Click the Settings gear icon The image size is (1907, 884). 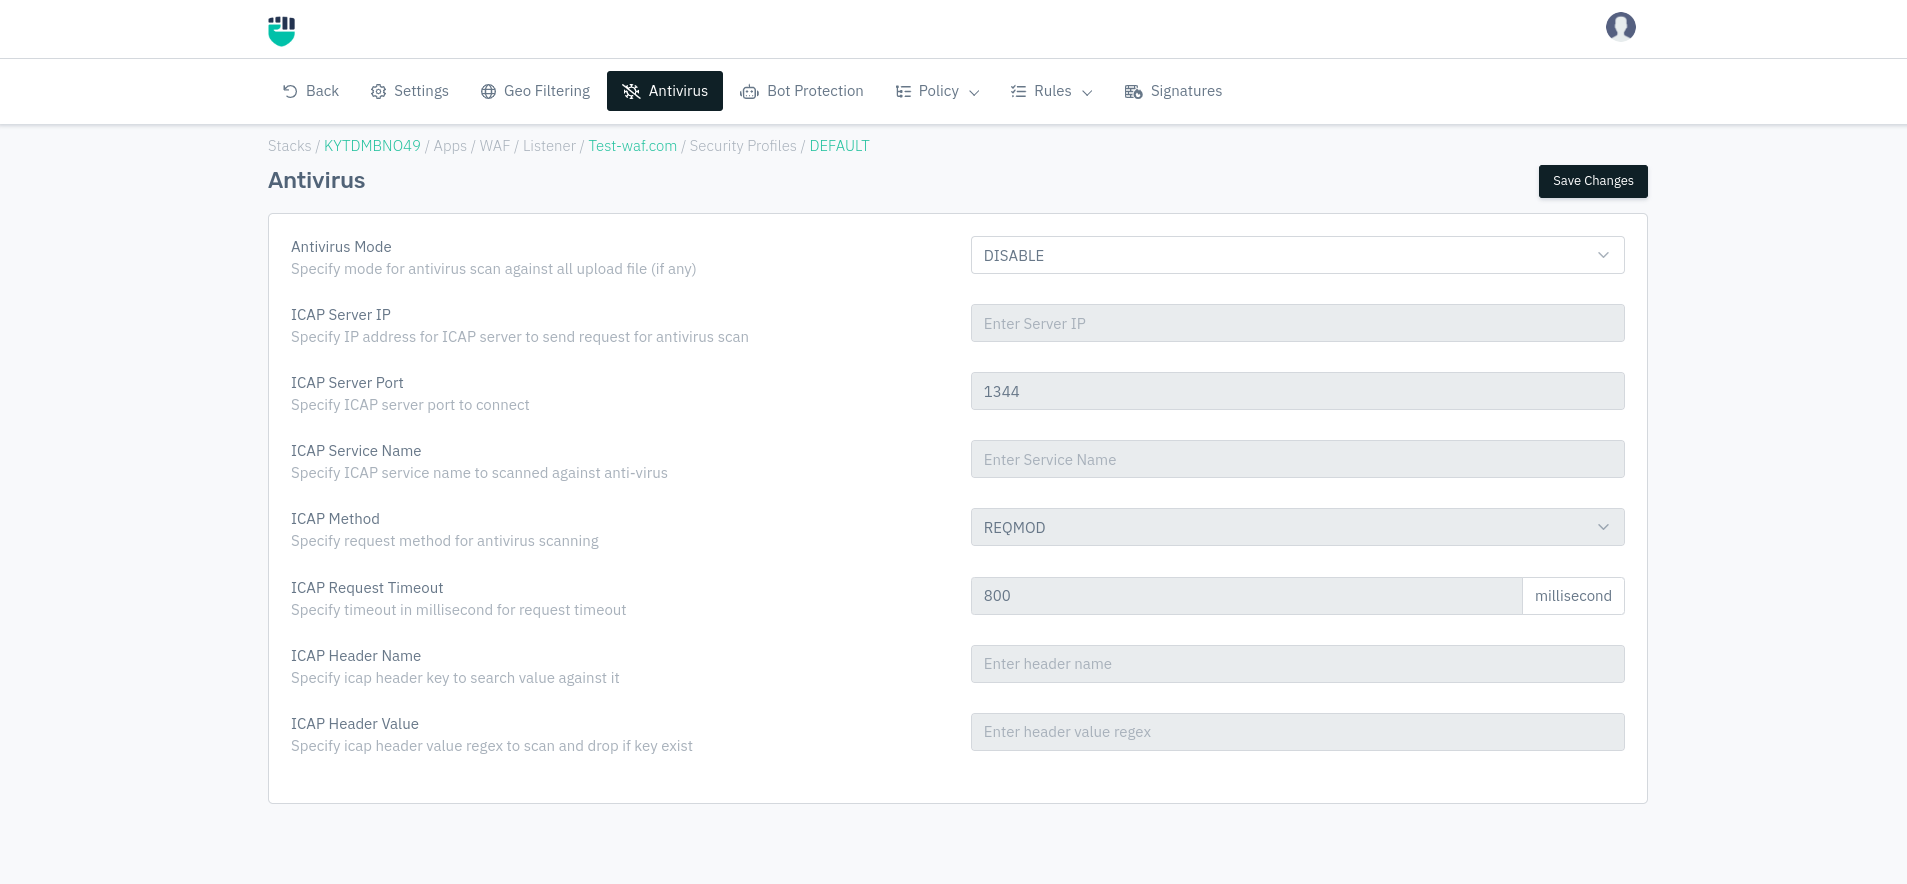click(378, 91)
